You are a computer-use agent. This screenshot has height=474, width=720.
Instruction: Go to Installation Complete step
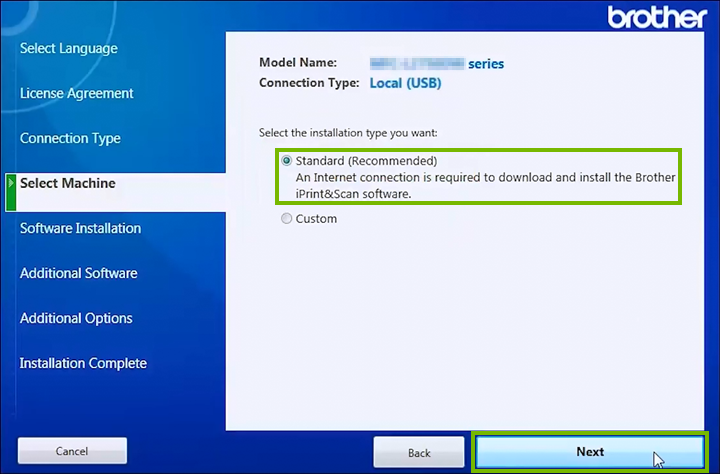pyautogui.click(x=83, y=363)
